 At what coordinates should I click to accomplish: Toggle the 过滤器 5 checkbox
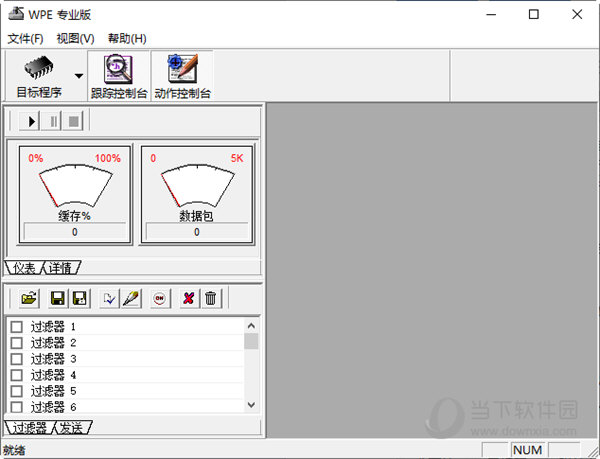[16, 391]
